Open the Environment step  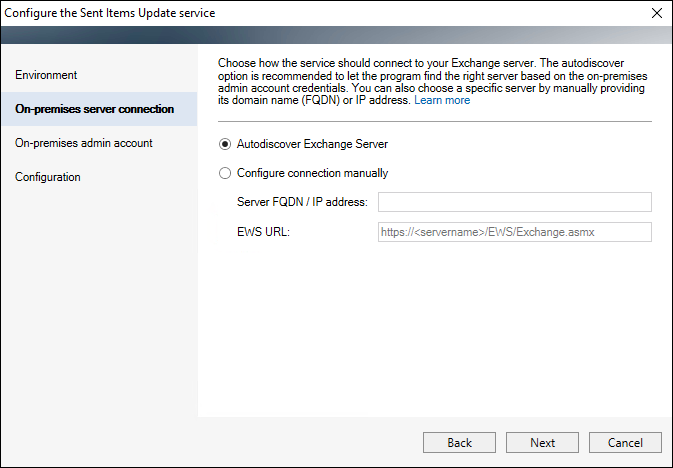pyautogui.click(x=46, y=75)
